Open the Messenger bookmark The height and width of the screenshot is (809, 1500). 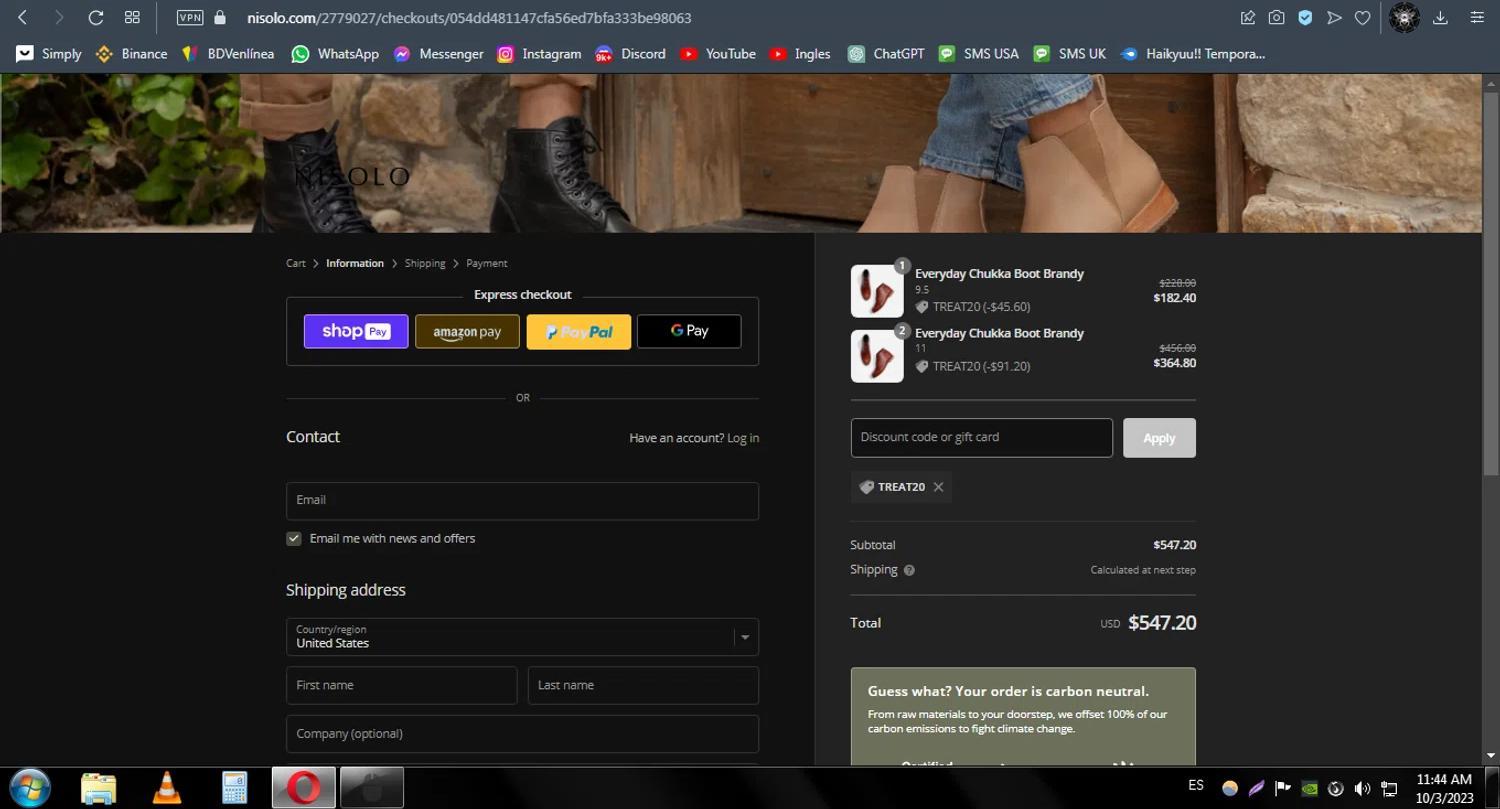(x=438, y=54)
